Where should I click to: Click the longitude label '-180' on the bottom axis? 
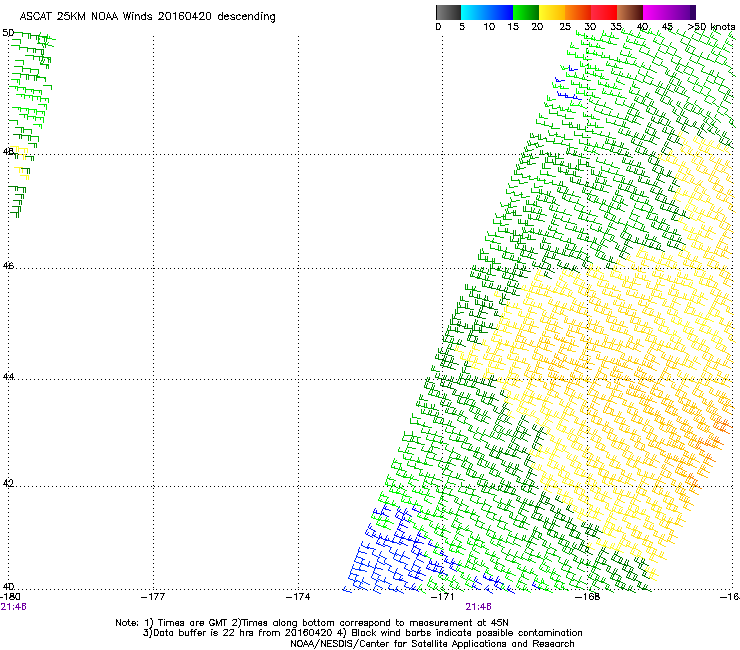coord(10,597)
